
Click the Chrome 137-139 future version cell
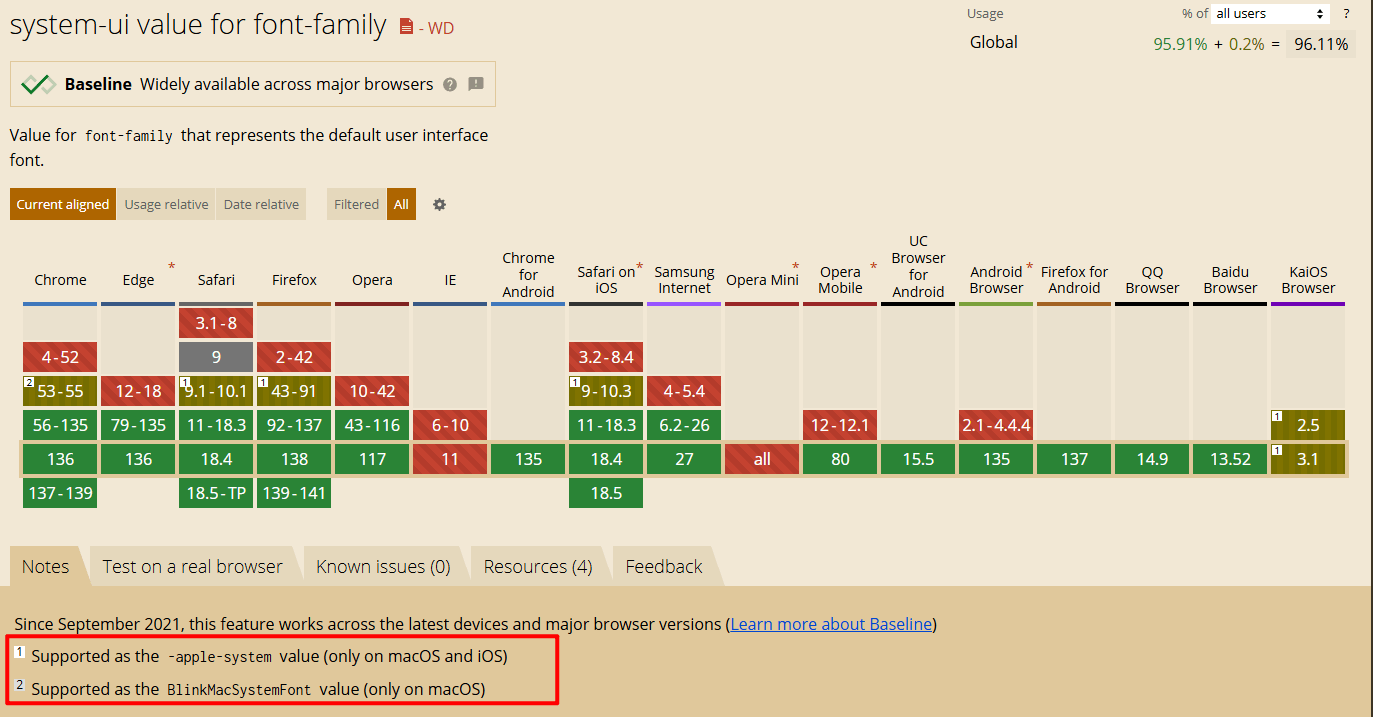tap(60, 493)
